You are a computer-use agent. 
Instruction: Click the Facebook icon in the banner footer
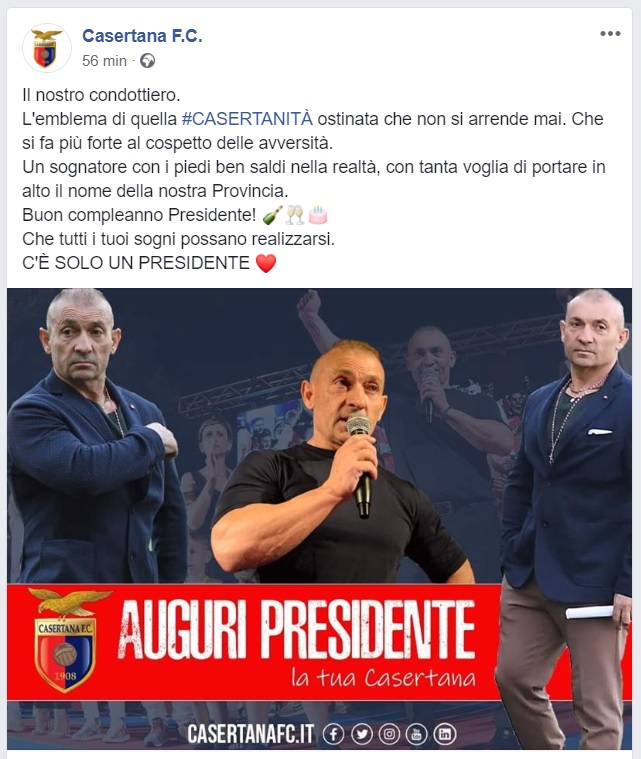click(x=333, y=734)
